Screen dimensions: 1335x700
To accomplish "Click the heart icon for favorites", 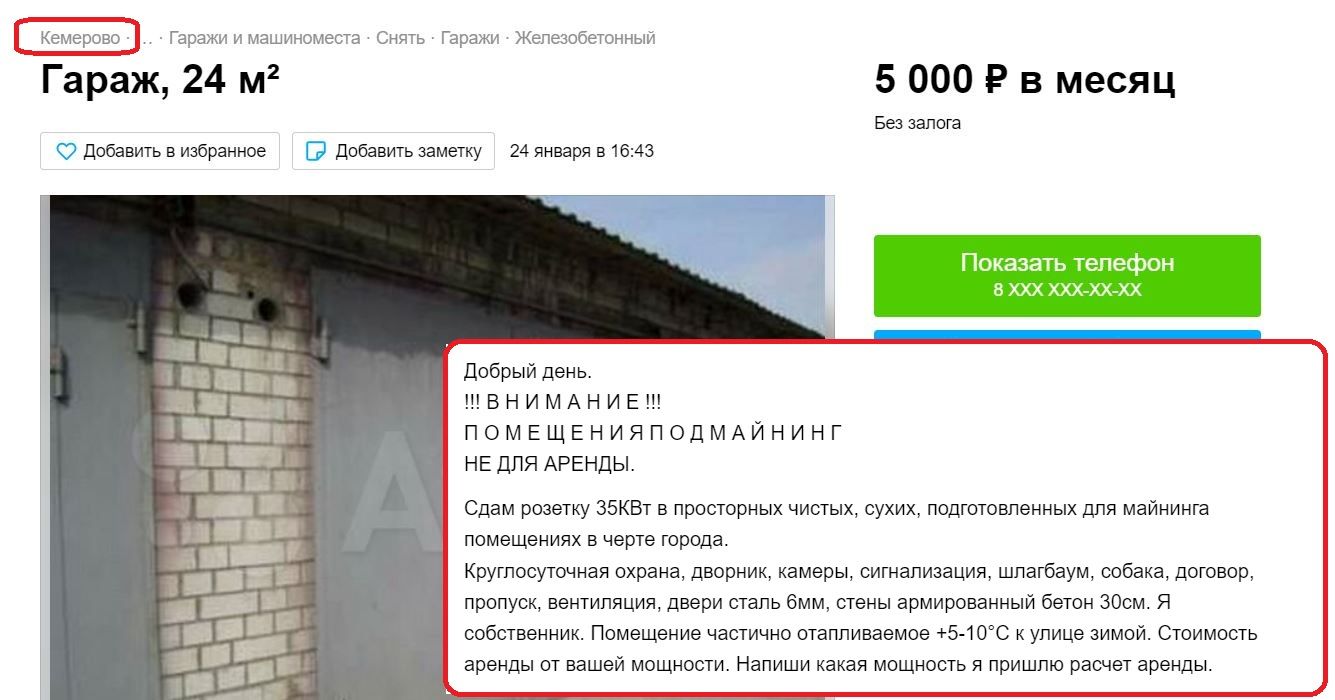I will pyautogui.click(x=66, y=152).
